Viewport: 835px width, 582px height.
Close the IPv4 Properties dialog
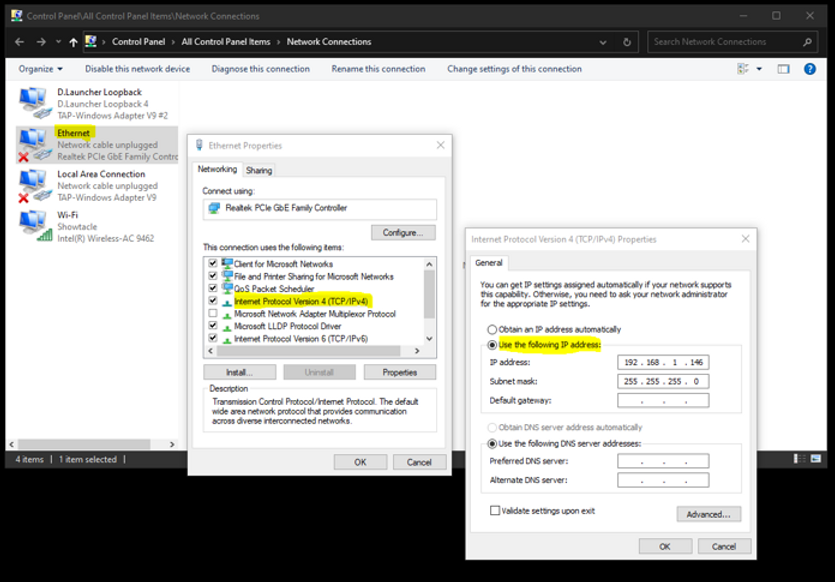746,239
